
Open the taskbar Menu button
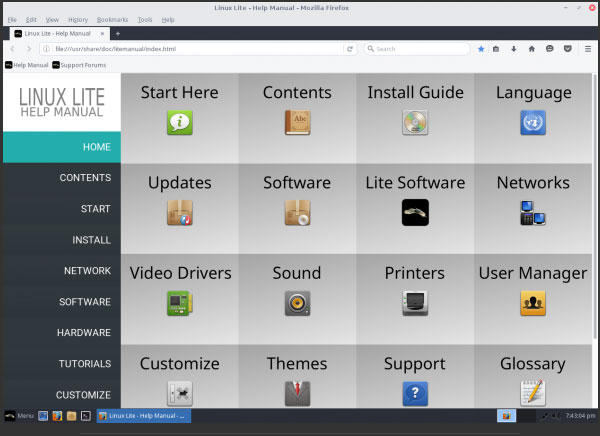click(19, 416)
